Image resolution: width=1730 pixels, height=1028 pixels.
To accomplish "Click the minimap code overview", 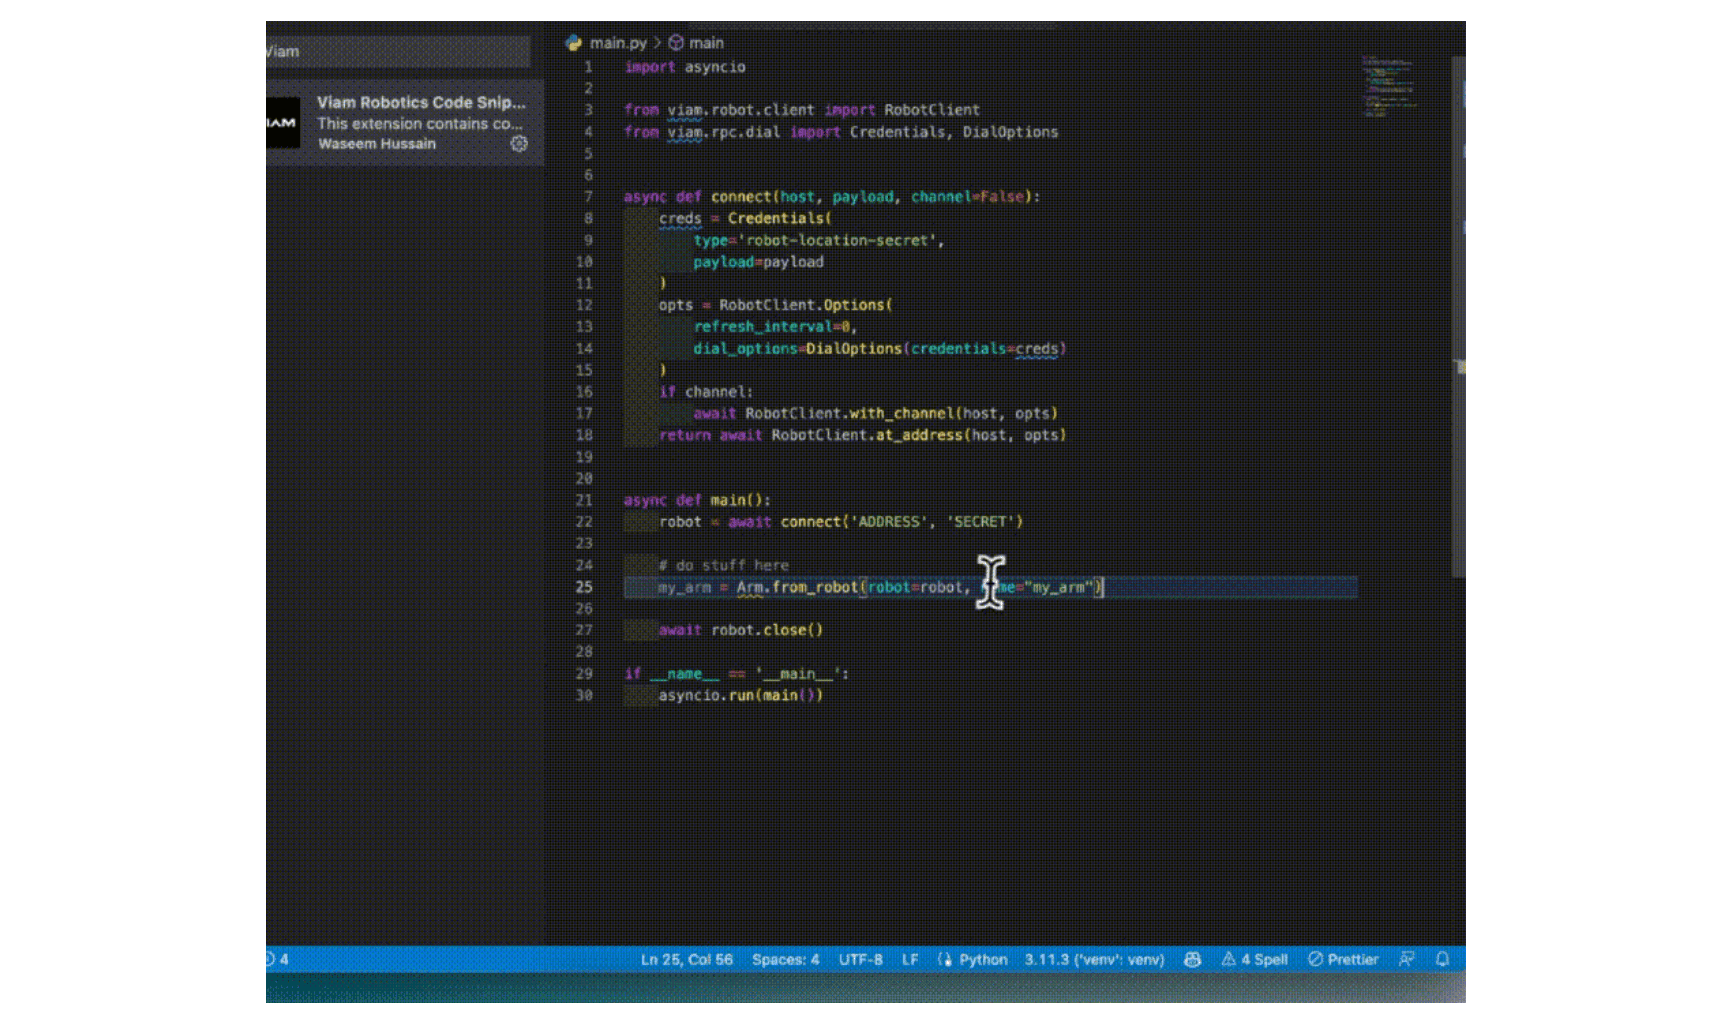I will (x=1390, y=87).
